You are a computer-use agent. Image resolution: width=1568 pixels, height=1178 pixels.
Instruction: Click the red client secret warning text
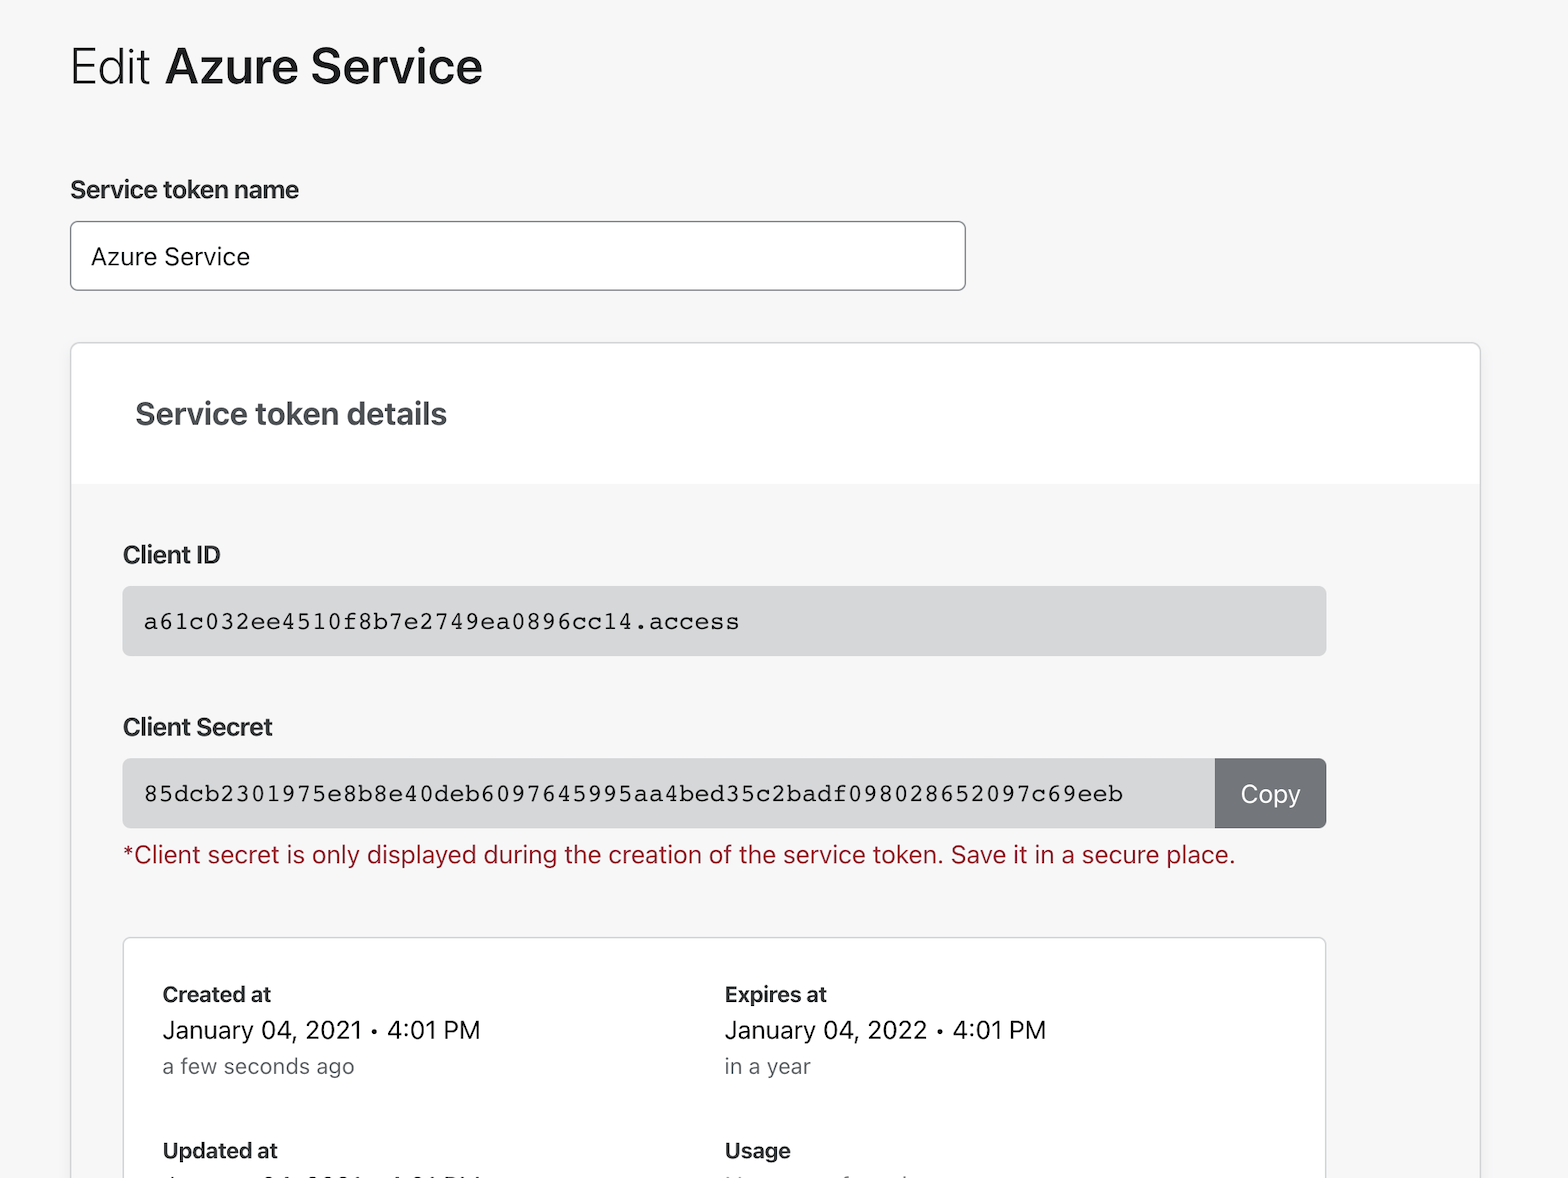click(678, 855)
